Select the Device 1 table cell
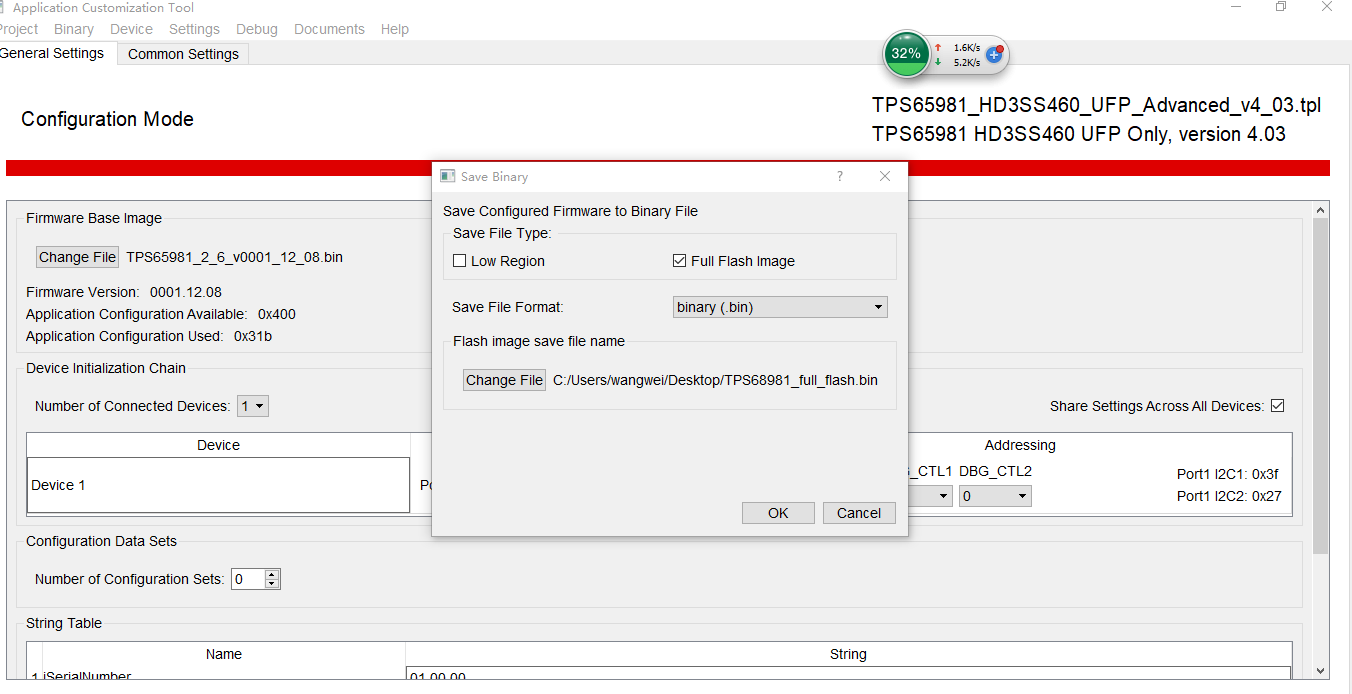 pos(218,485)
